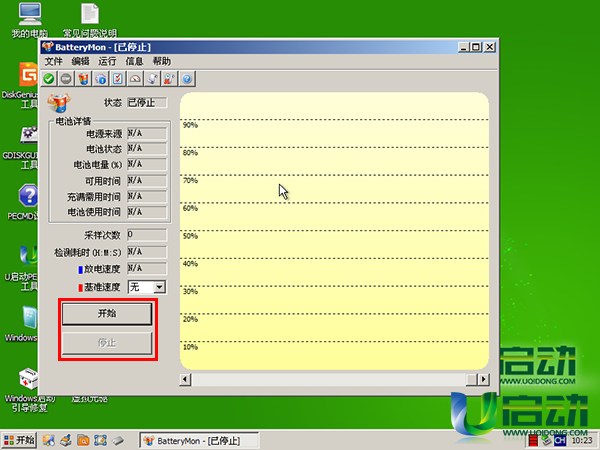600x450 pixels.
Task: Open 信息 menu
Action: [x=134, y=61]
